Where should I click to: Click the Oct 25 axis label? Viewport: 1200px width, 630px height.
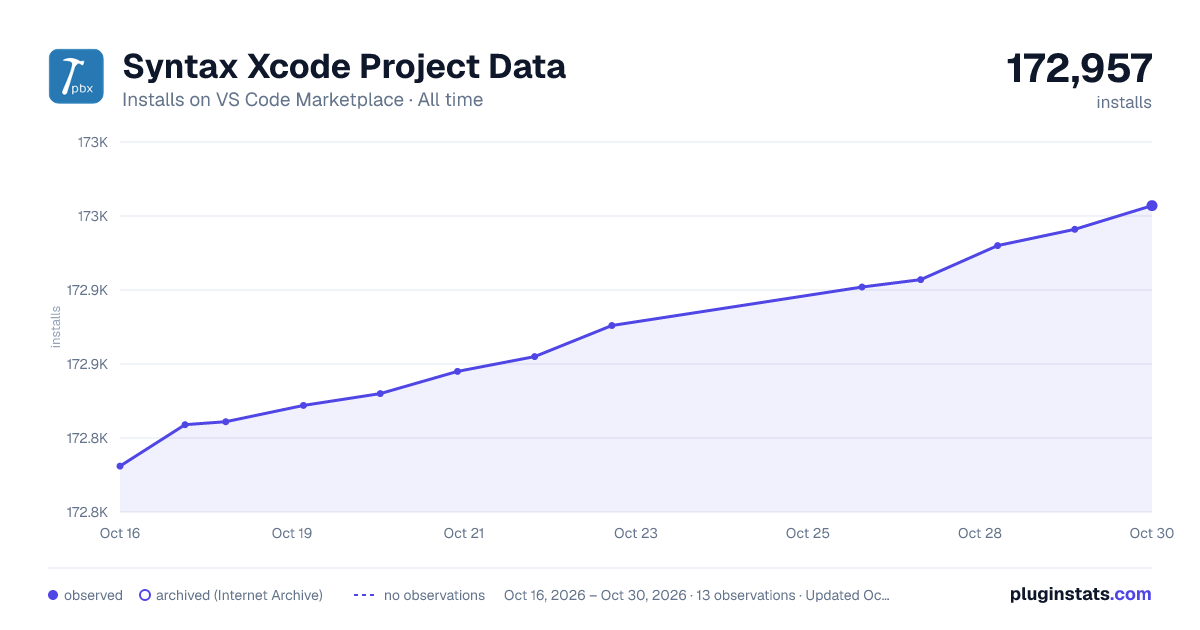coord(808,533)
